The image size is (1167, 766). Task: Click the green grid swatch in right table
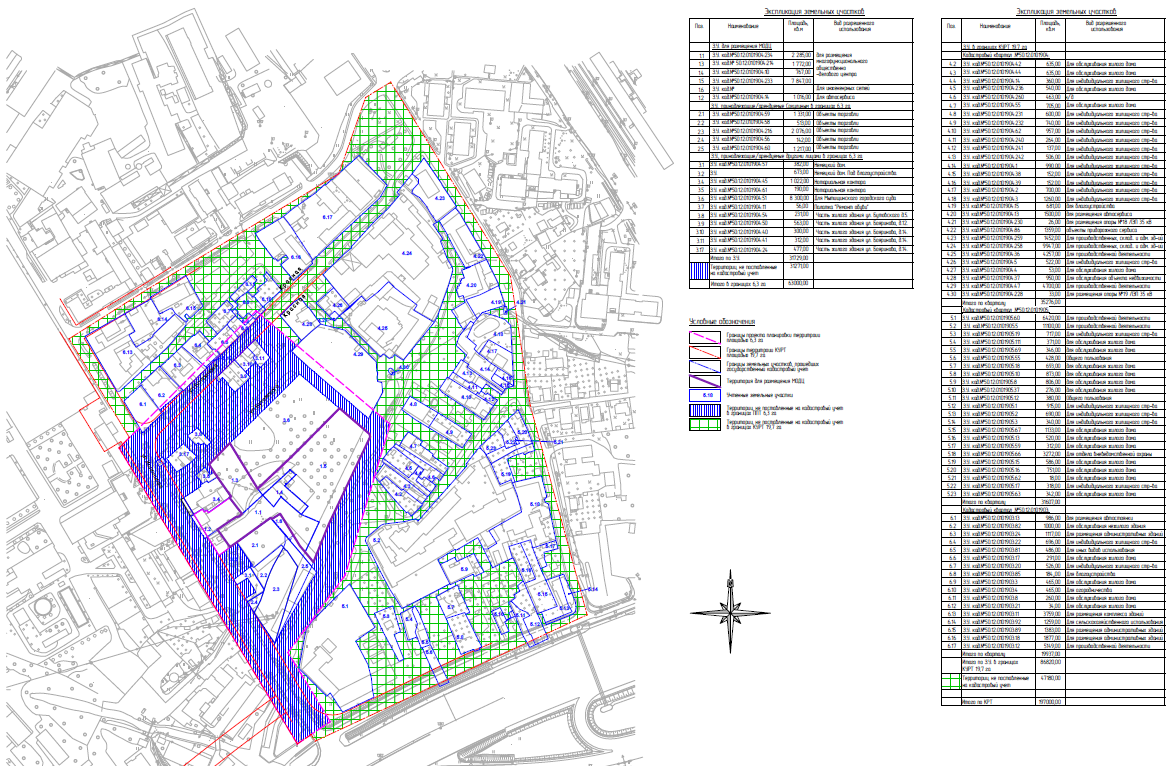click(950, 681)
